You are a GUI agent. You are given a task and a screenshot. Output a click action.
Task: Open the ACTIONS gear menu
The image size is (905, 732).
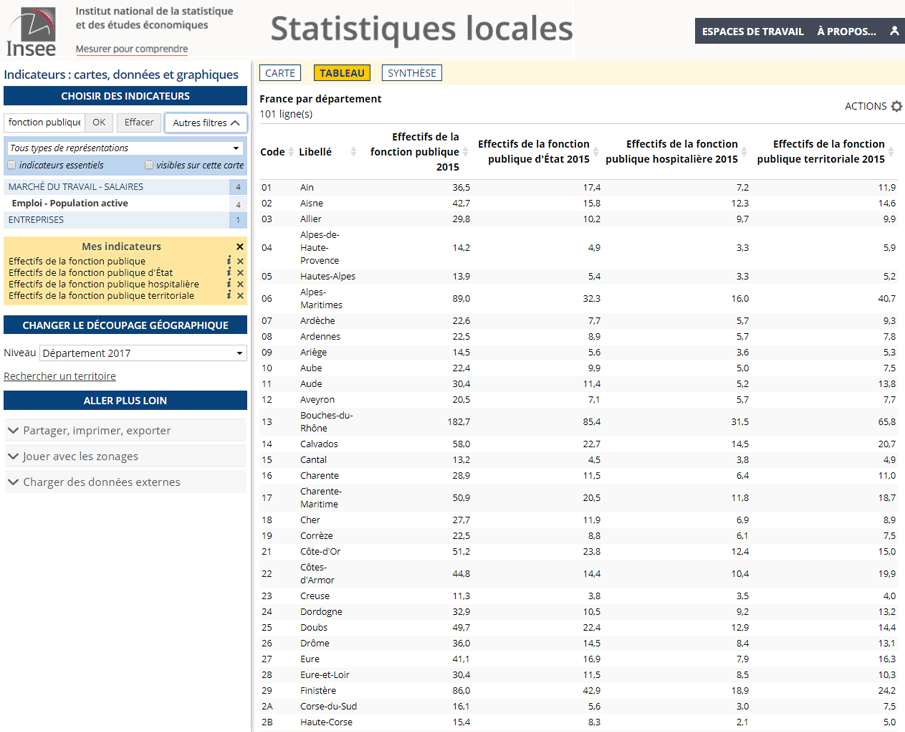896,106
